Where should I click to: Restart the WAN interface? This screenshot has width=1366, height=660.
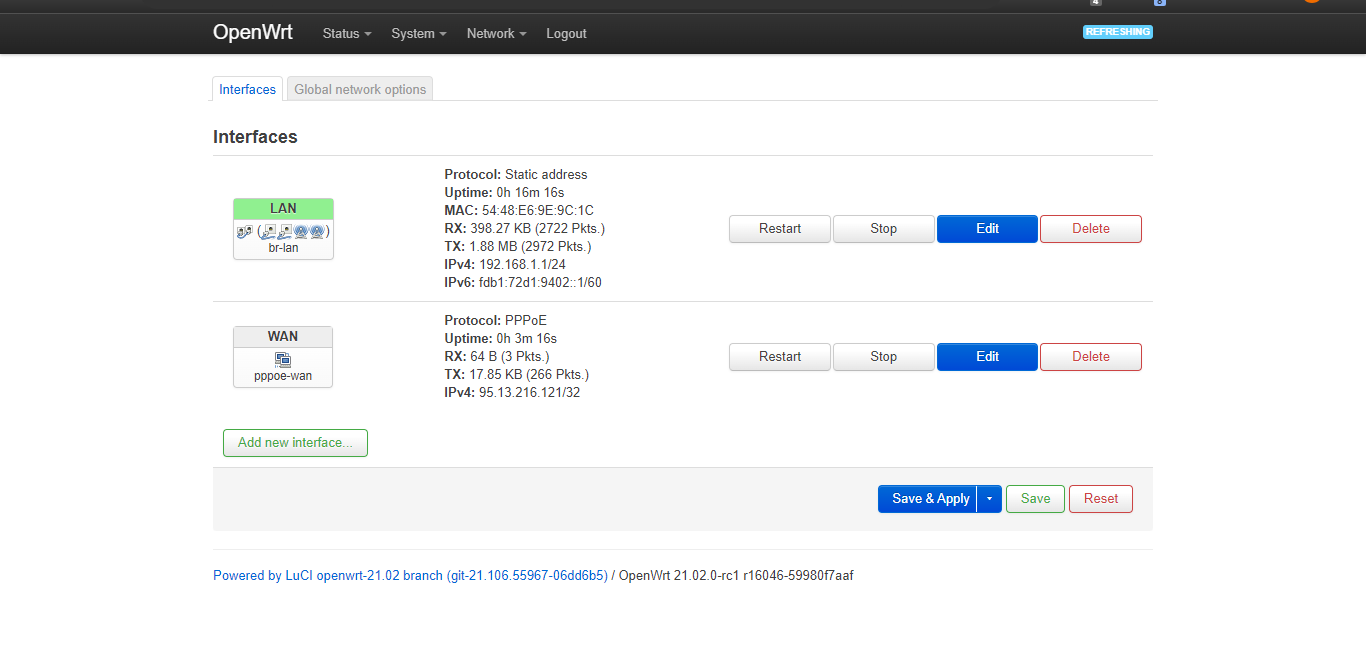click(x=780, y=356)
